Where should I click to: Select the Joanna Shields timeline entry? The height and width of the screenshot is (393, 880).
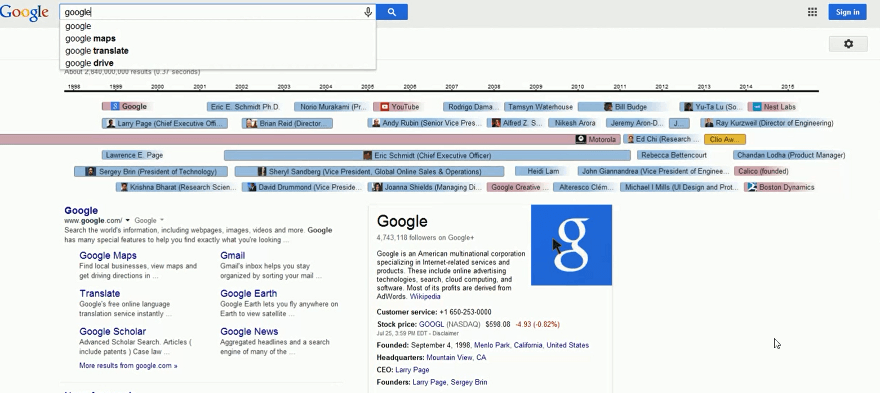(426, 188)
